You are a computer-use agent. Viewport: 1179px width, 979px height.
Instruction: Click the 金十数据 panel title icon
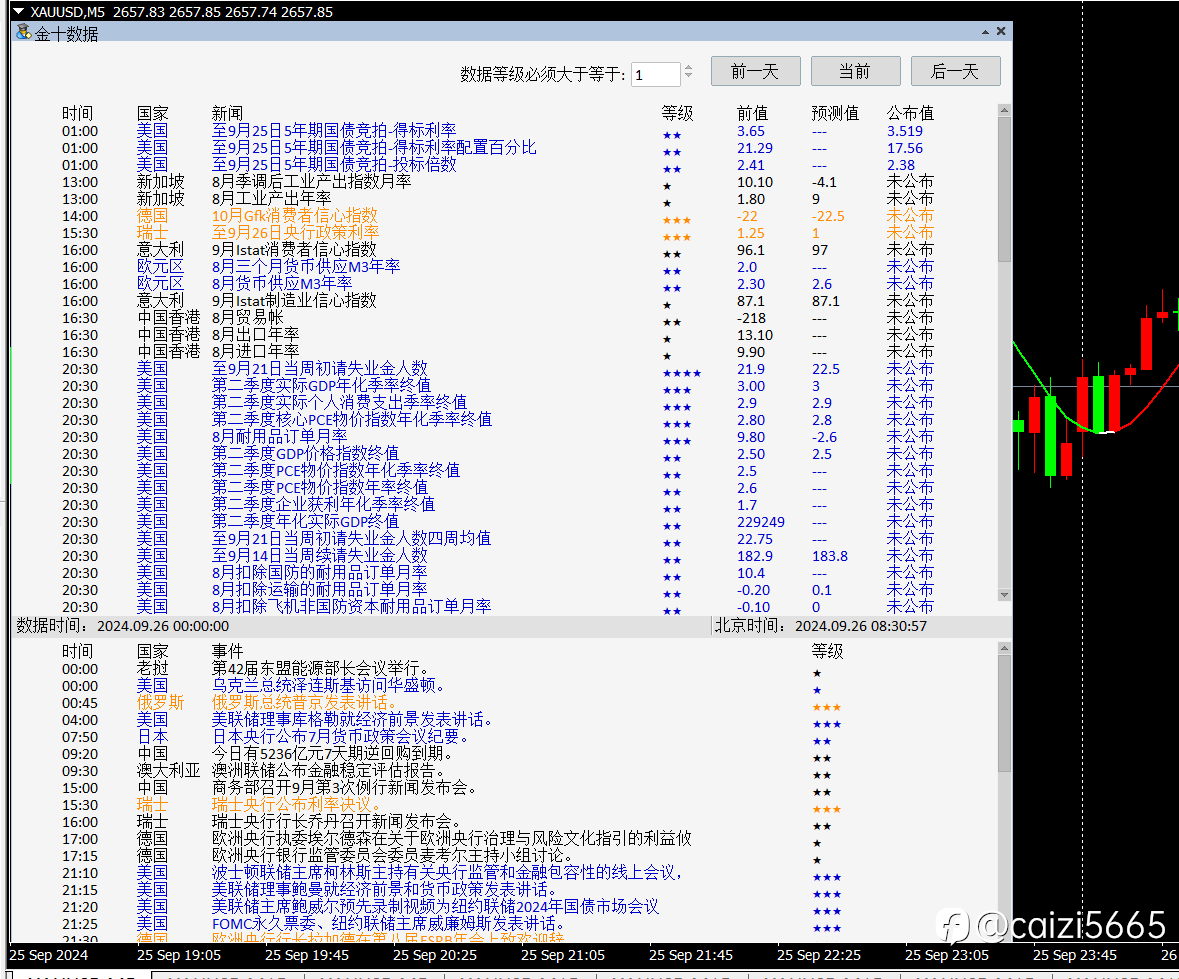click(23, 32)
